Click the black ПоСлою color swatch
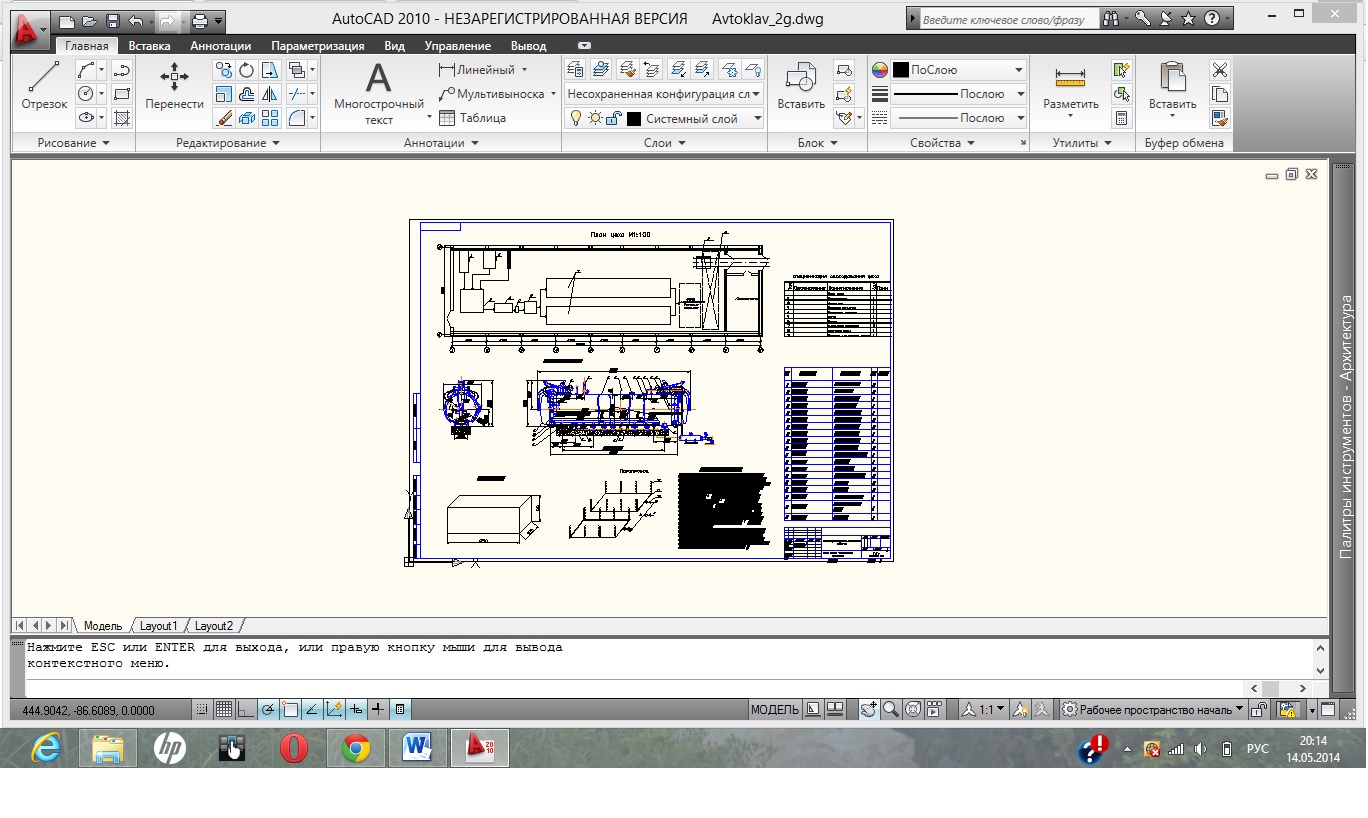Screen dimensions: 1368x818 (x=900, y=70)
